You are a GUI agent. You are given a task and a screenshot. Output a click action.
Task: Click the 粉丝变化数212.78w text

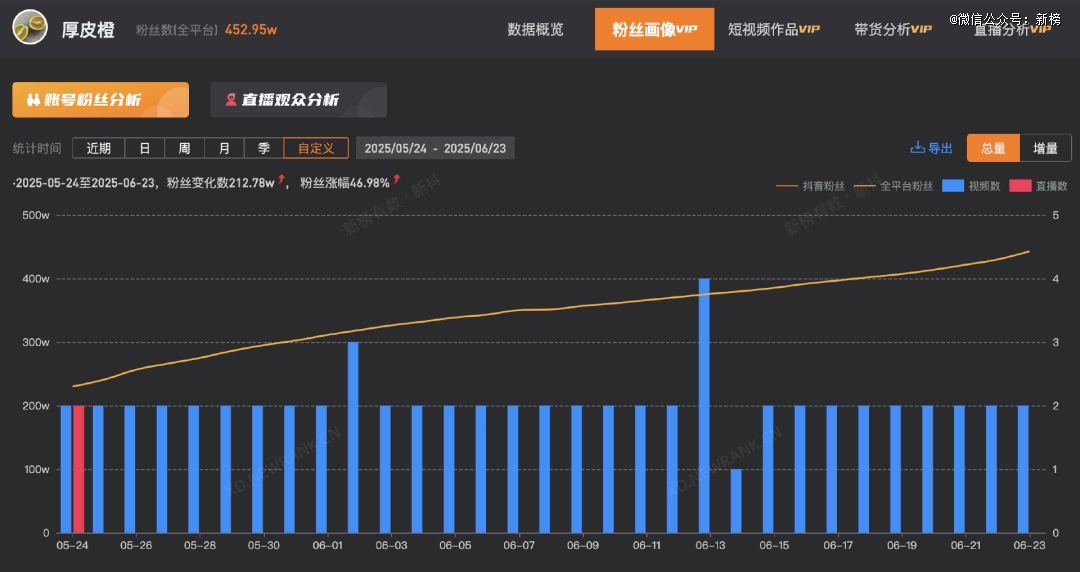point(220,183)
